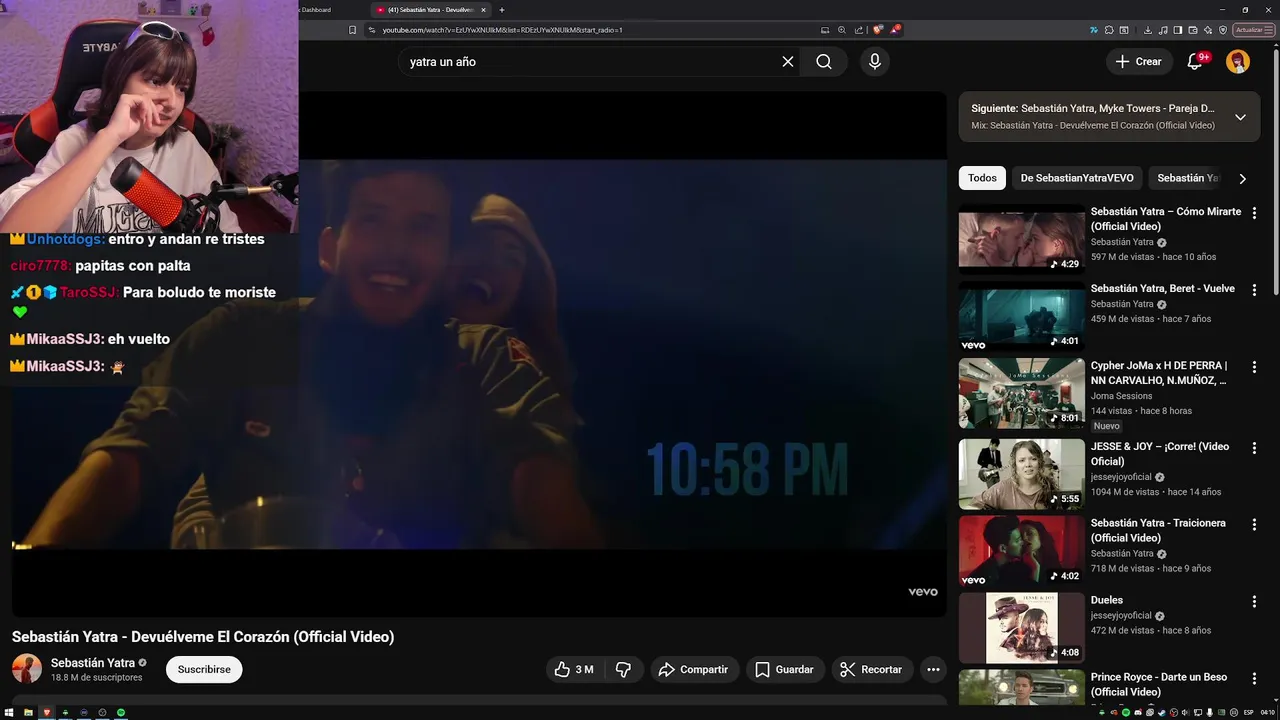Open browser downloads icon

(x=1147, y=30)
